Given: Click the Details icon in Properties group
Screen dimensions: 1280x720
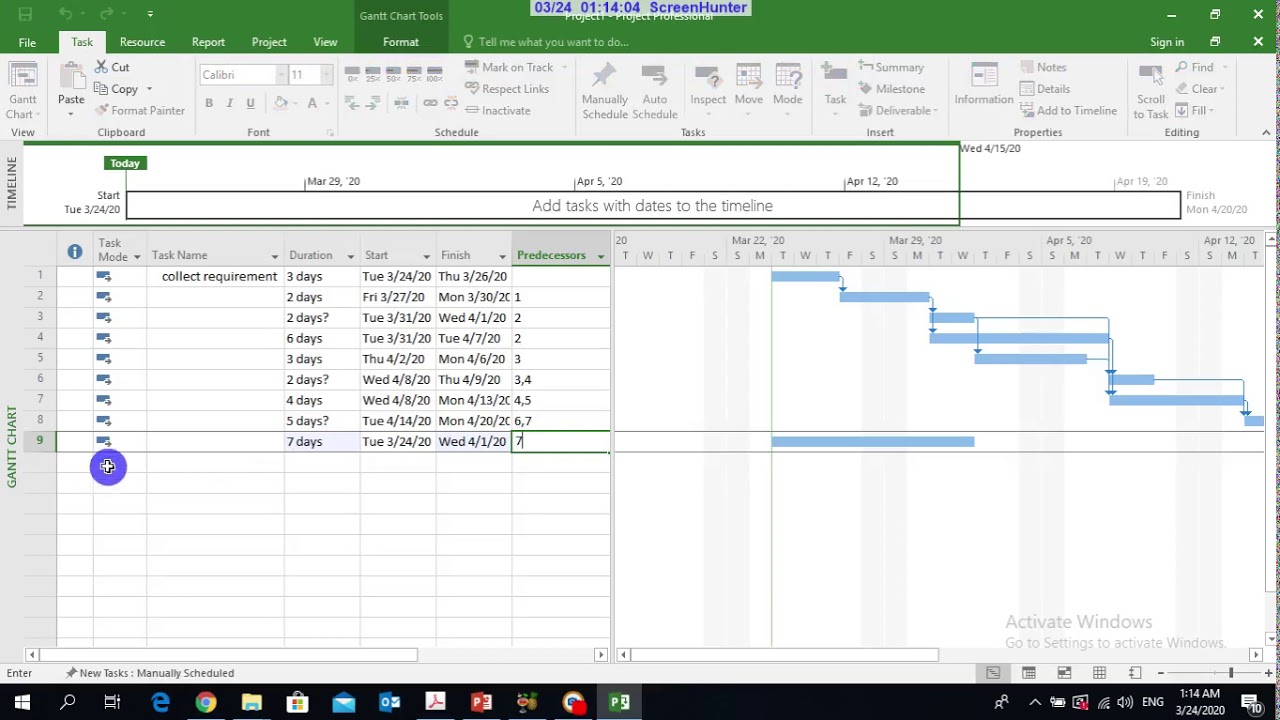Looking at the screenshot, I should (x=1028, y=89).
